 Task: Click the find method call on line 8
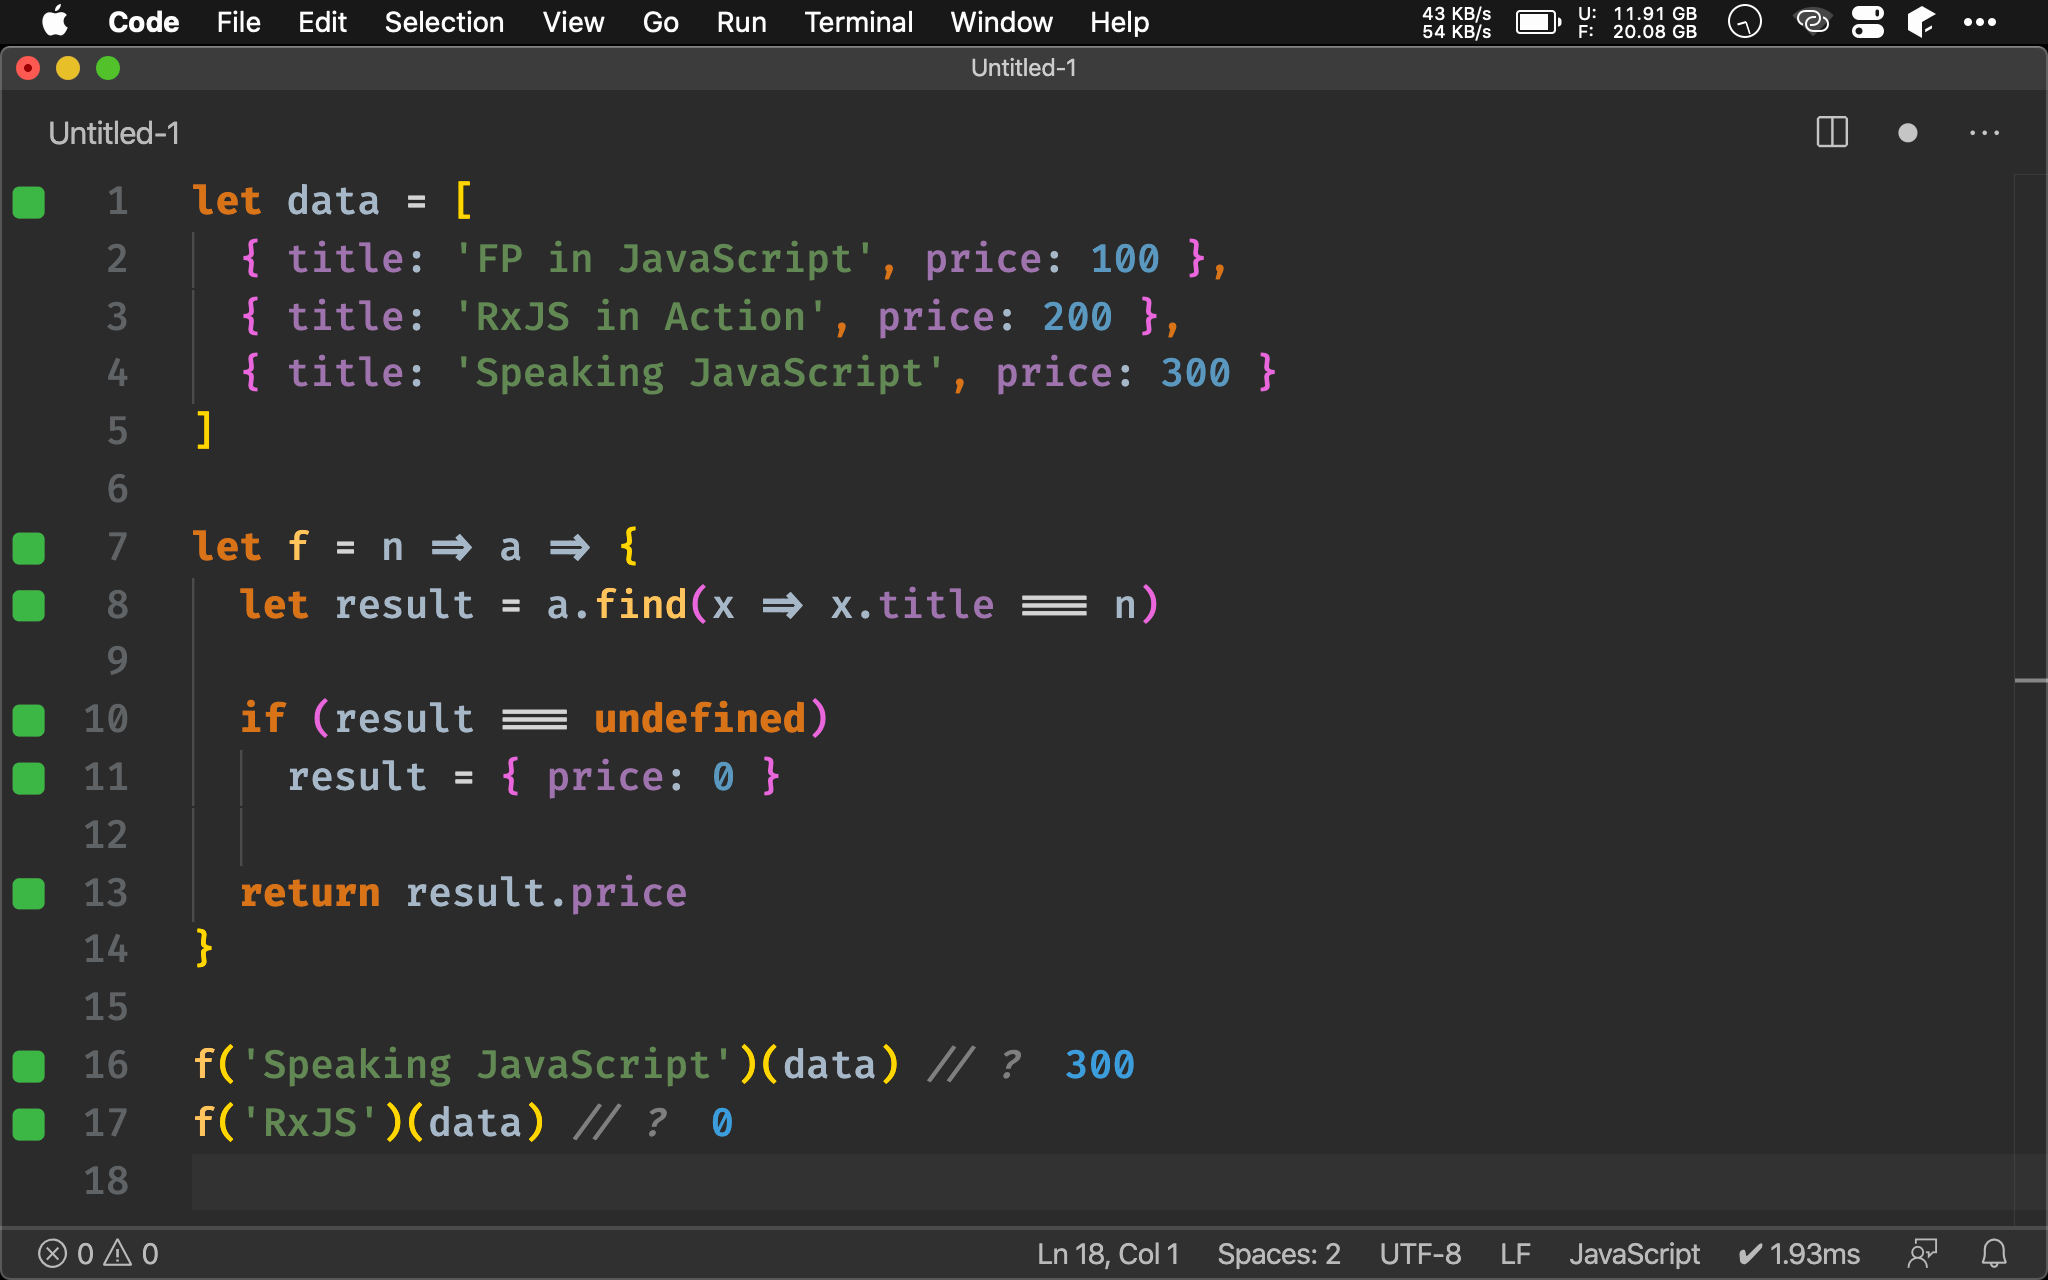pyautogui.click(x=640, y=605)
